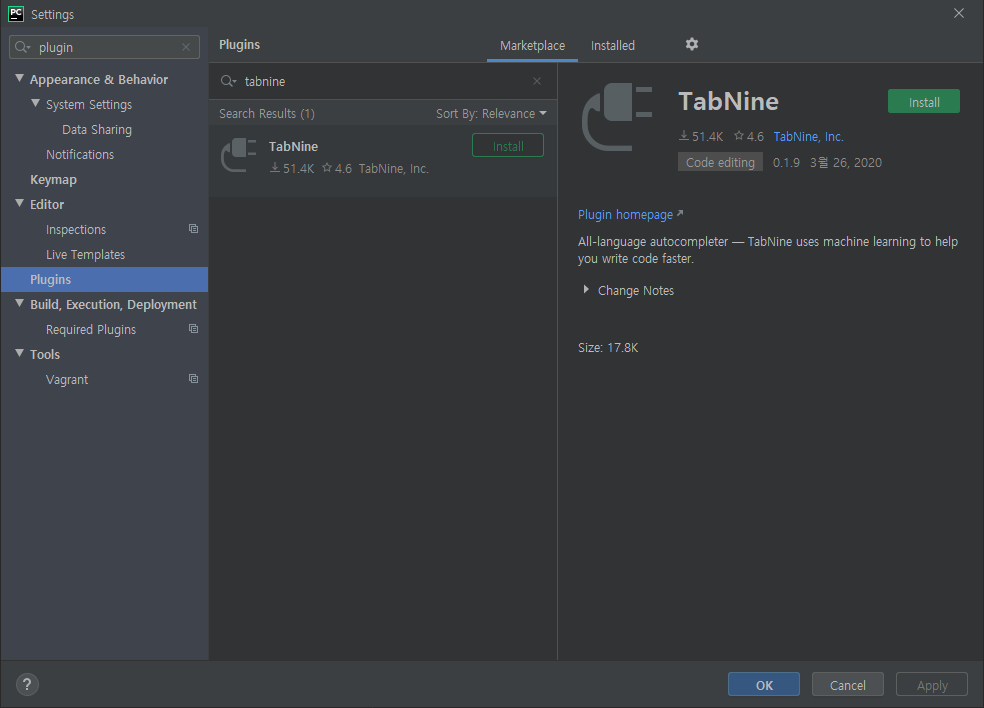Open the plugins gear options menu
Viewport: 984px width, 708px height.
point(692,44)
